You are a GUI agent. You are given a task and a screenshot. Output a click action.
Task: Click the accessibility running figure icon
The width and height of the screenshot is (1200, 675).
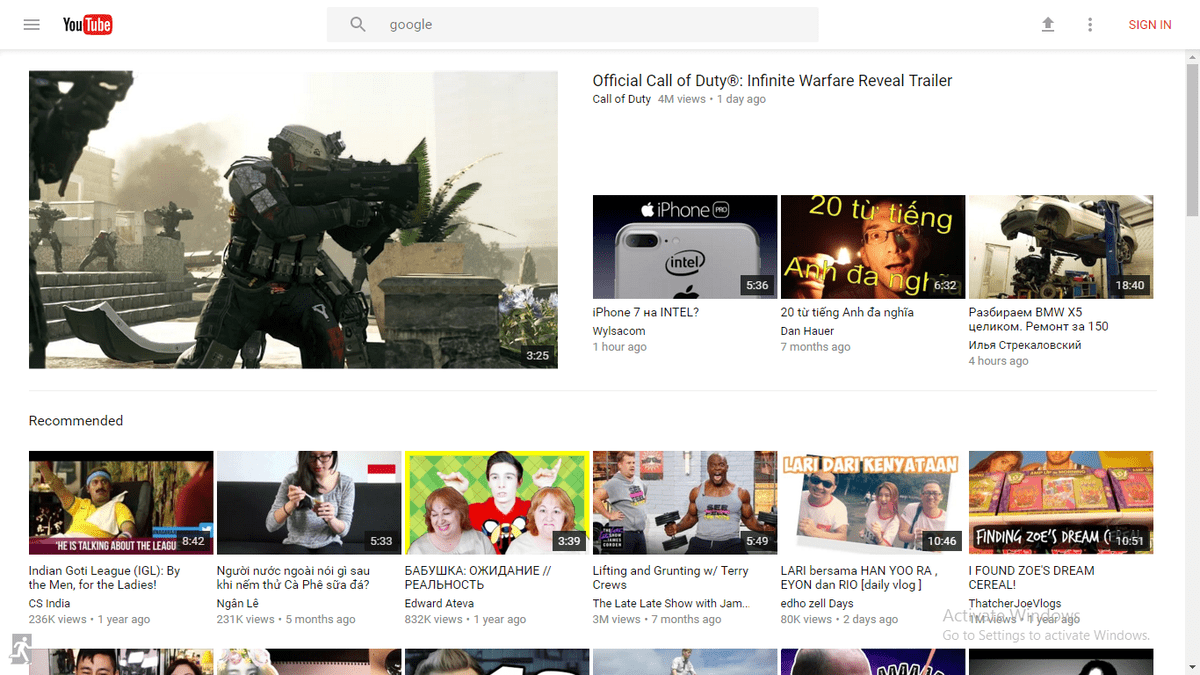coord(21,647)
